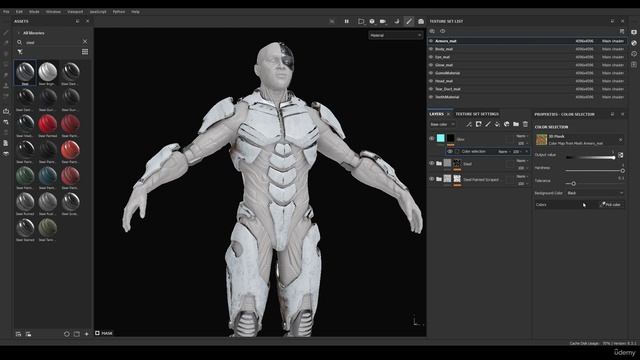
Task: Open the history icon on right dock
Action: click(x=634, y=53)
